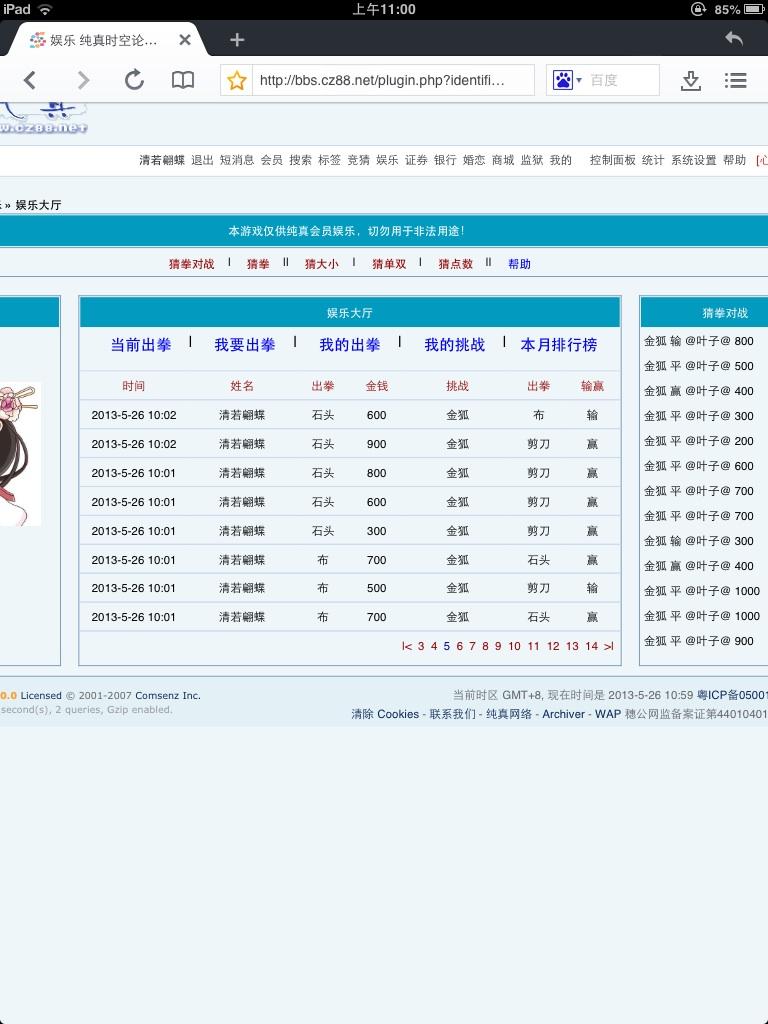Open the 猜大小 game link
Image resolution: width=768 pixels, height=1024 pixels.
pyautogui.click(x=321, y=264)
